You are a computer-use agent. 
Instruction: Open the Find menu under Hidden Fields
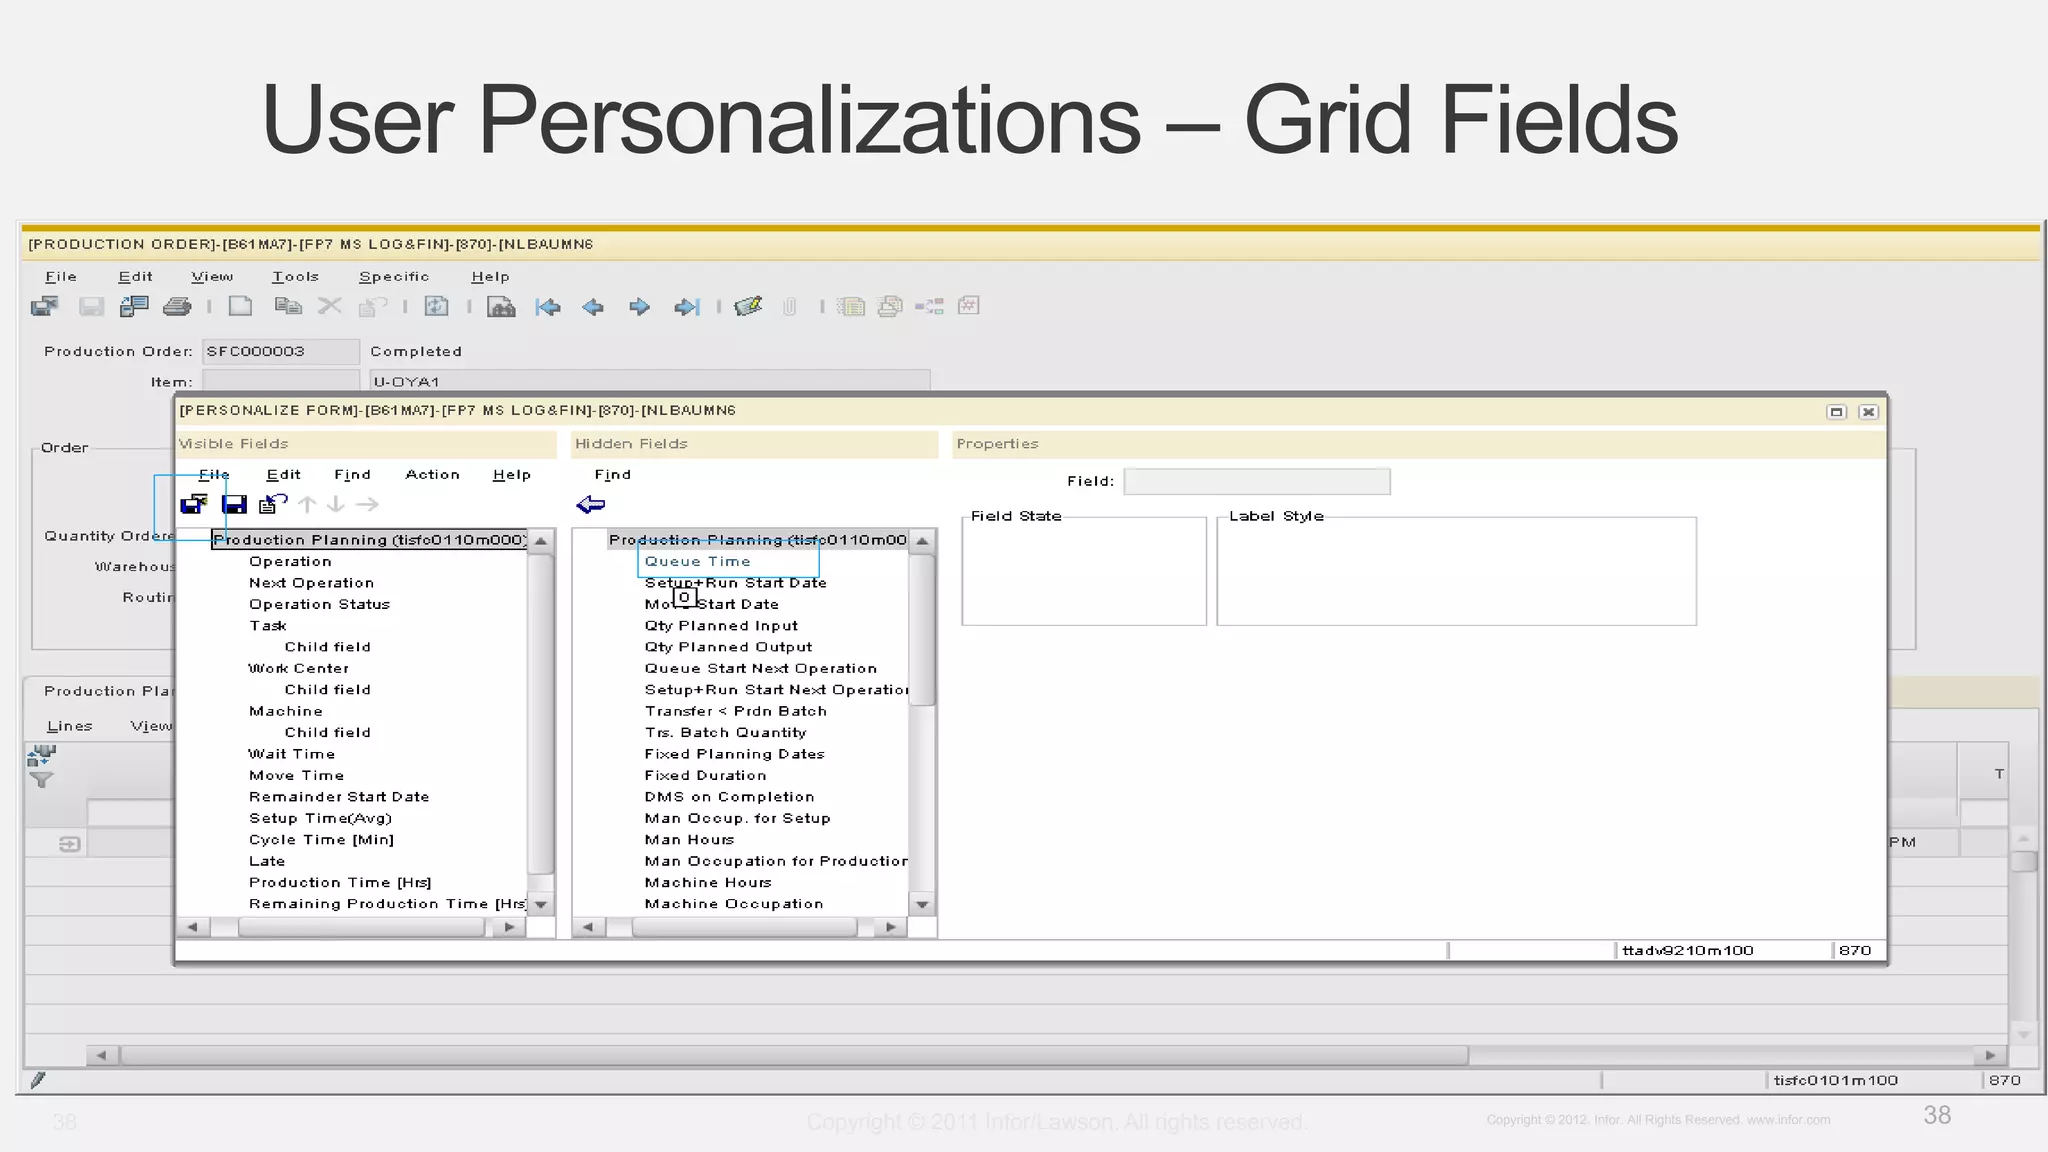click(x=612, y=475)
